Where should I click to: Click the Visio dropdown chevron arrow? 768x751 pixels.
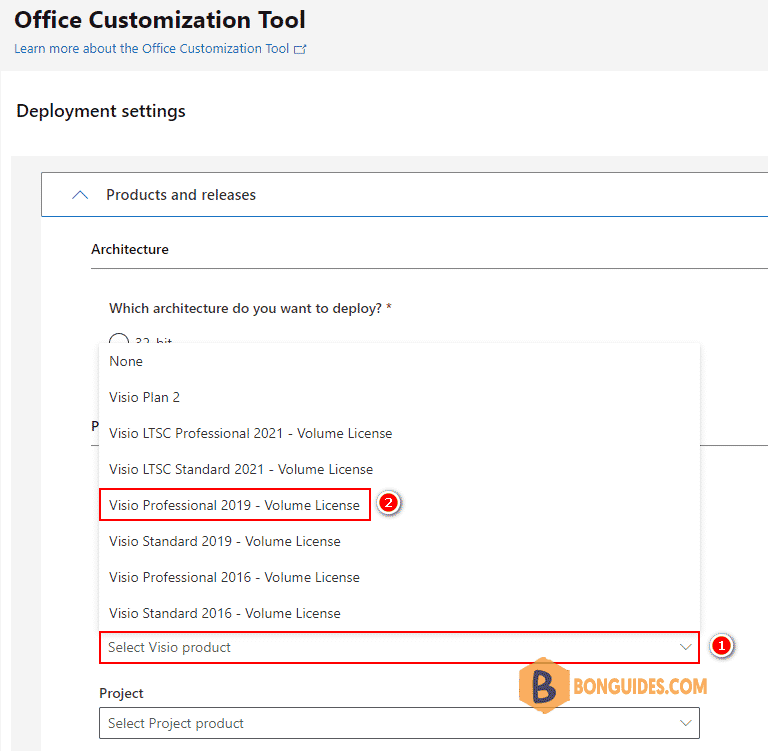click(x=685, y=647)
